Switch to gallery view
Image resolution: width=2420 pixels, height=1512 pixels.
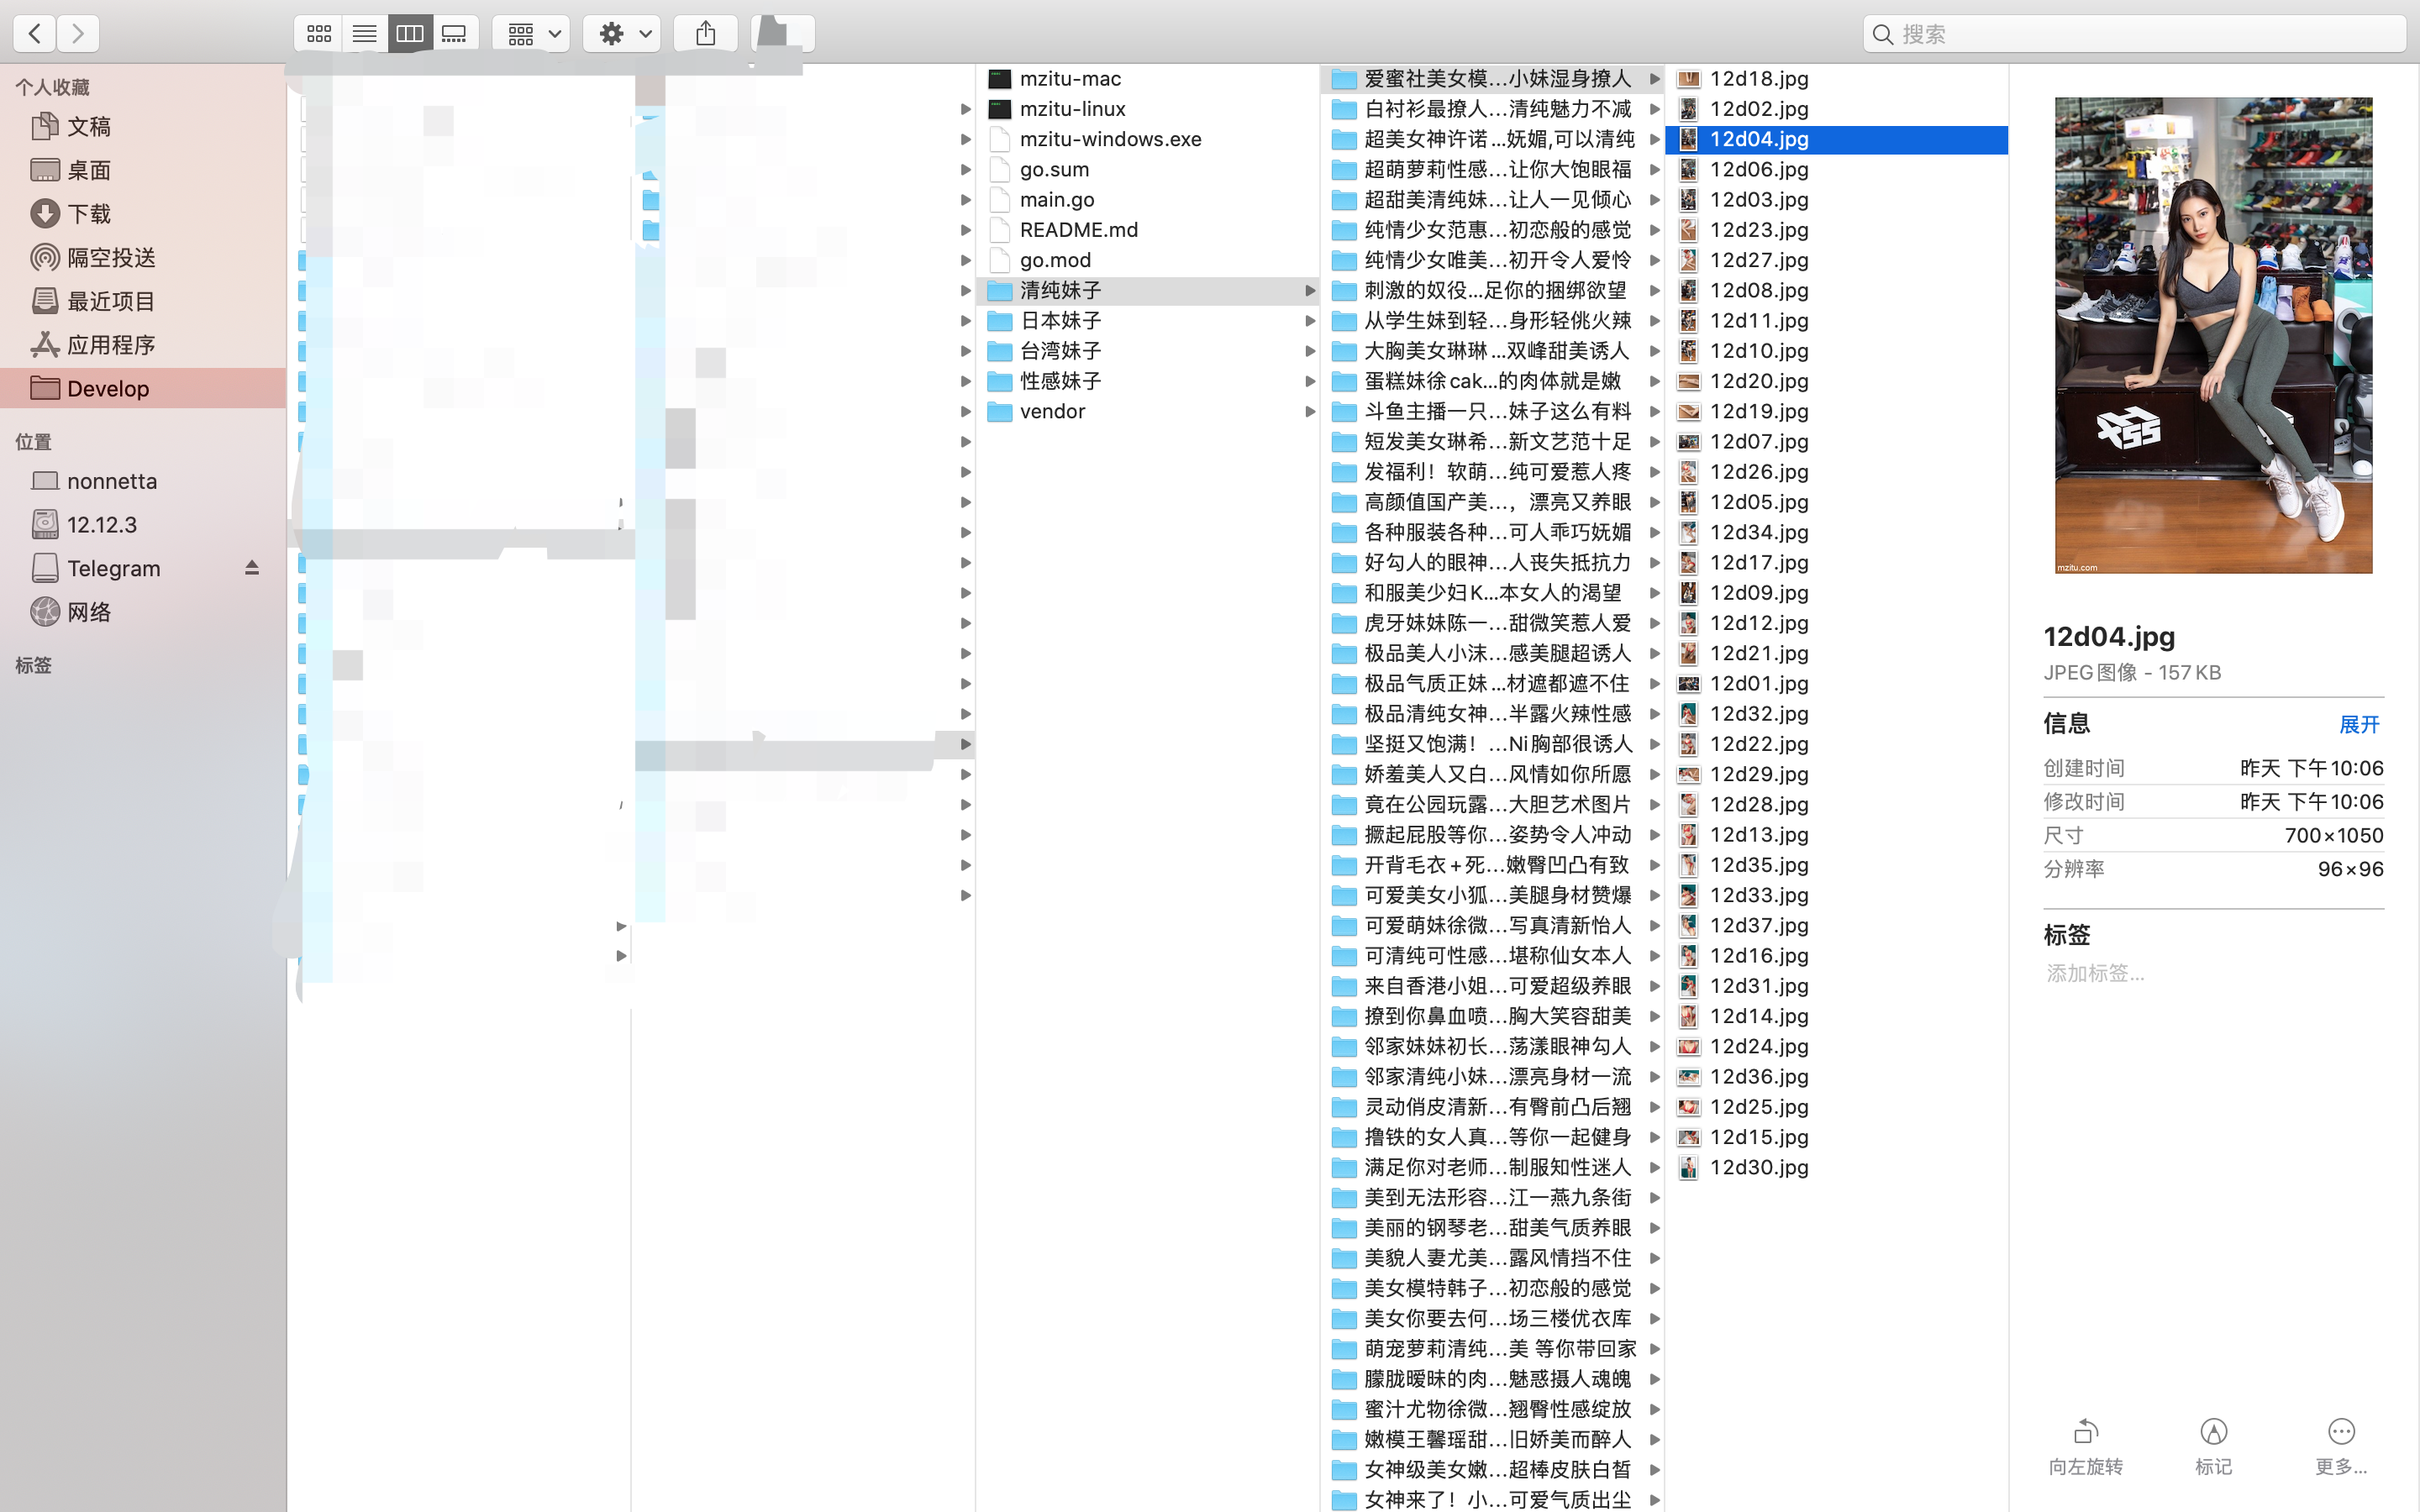[x=455, y=34]
